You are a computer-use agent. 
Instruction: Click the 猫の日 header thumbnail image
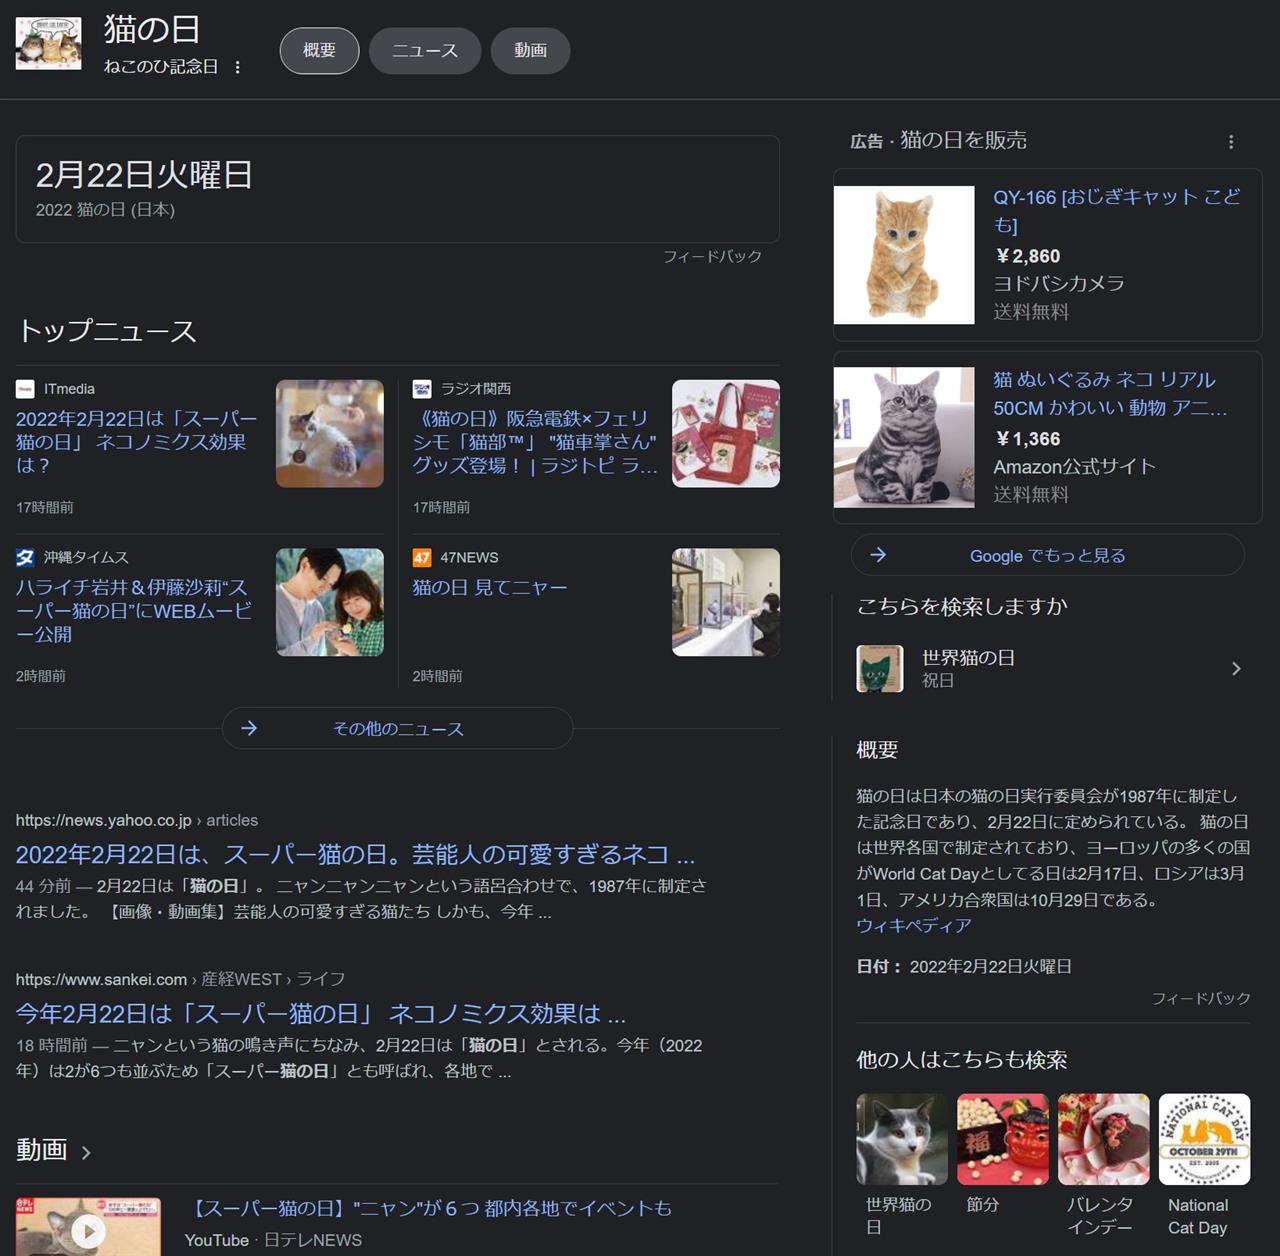[48, 43]
